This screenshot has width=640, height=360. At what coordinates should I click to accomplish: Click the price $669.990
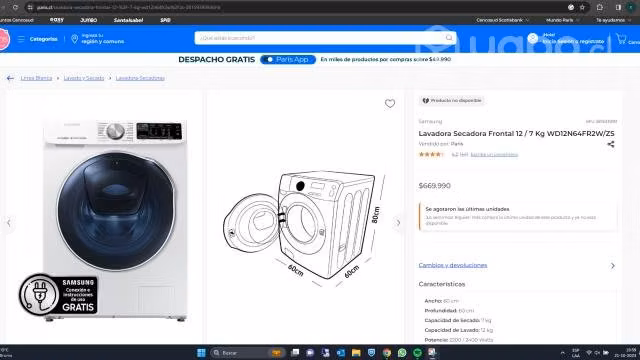(434, 186)
